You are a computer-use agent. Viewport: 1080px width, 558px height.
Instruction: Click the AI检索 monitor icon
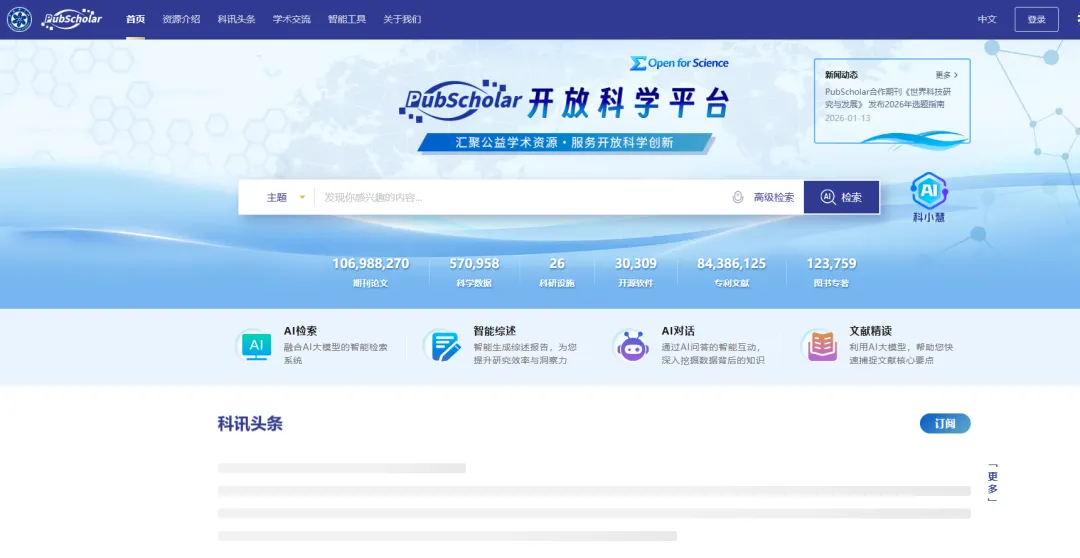click(256, 346)
